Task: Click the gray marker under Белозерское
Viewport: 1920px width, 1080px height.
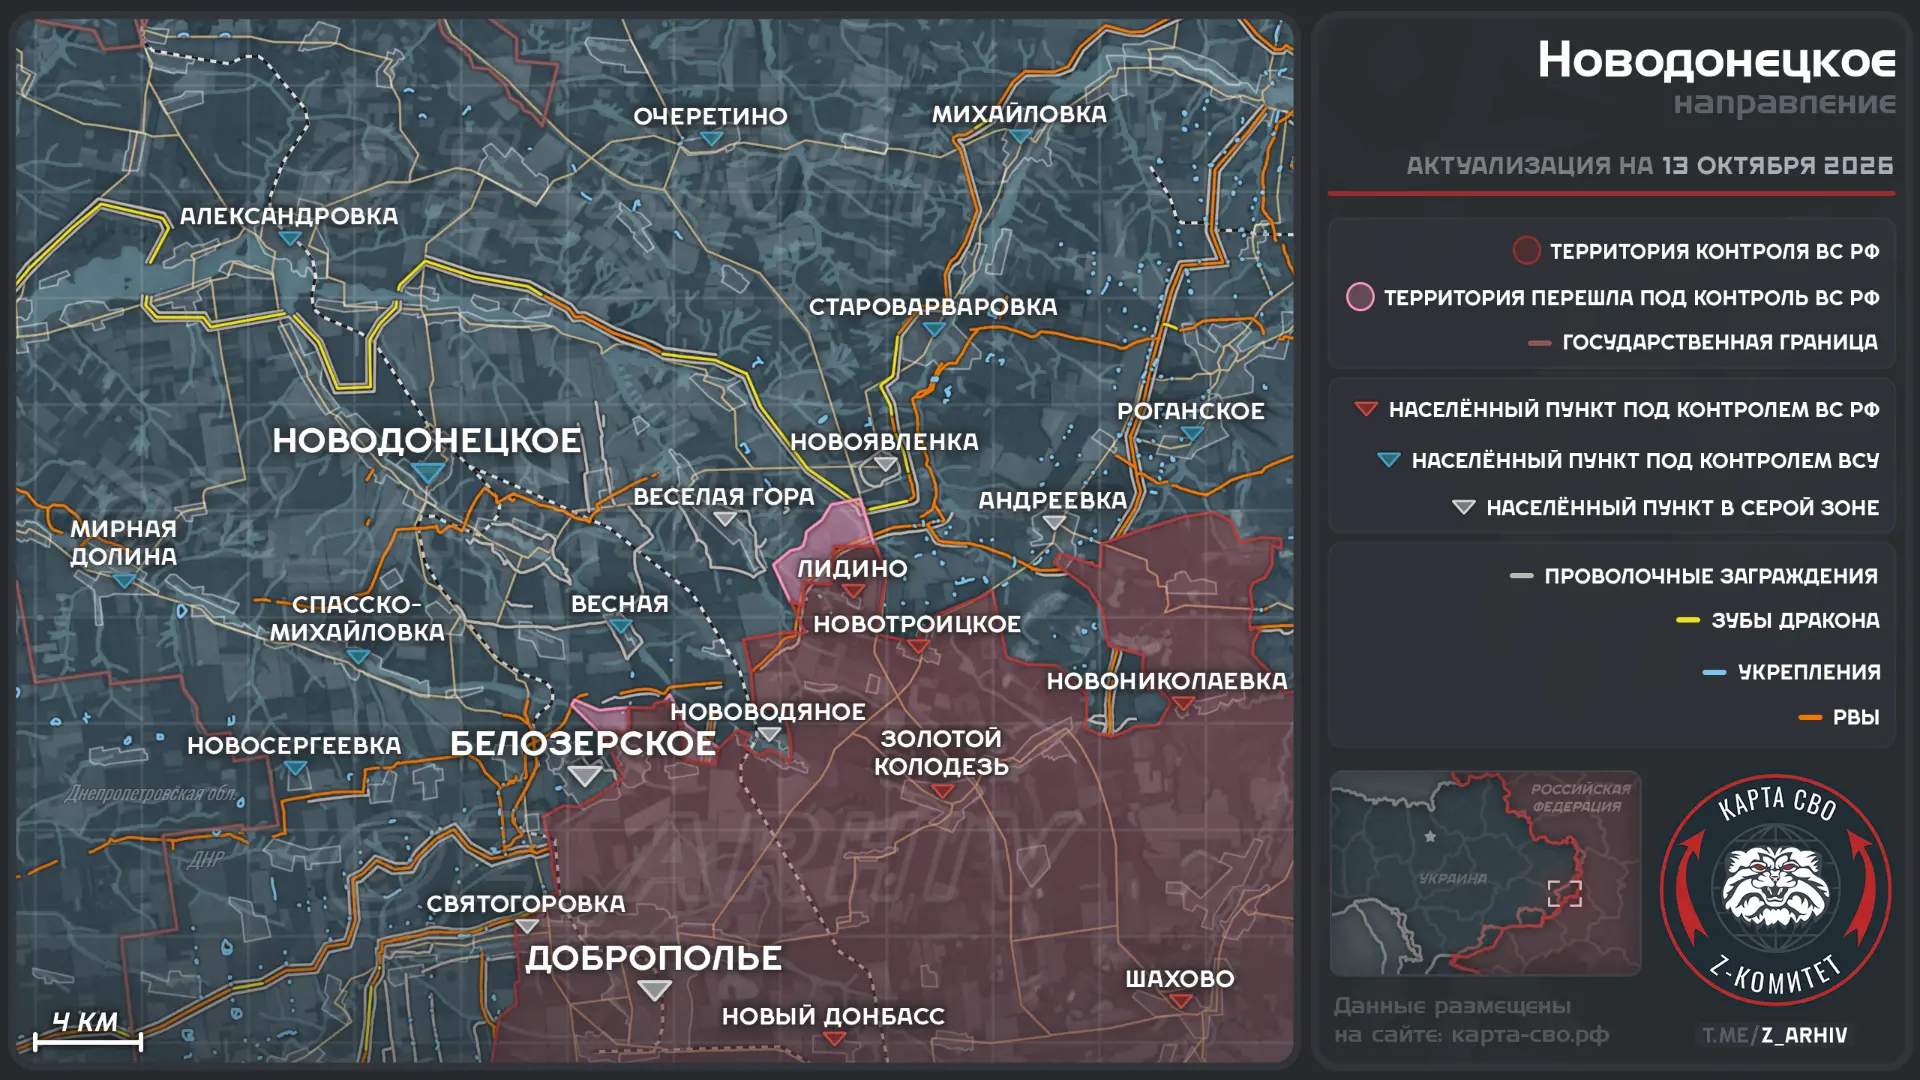Action: click(x=584, y=775)
